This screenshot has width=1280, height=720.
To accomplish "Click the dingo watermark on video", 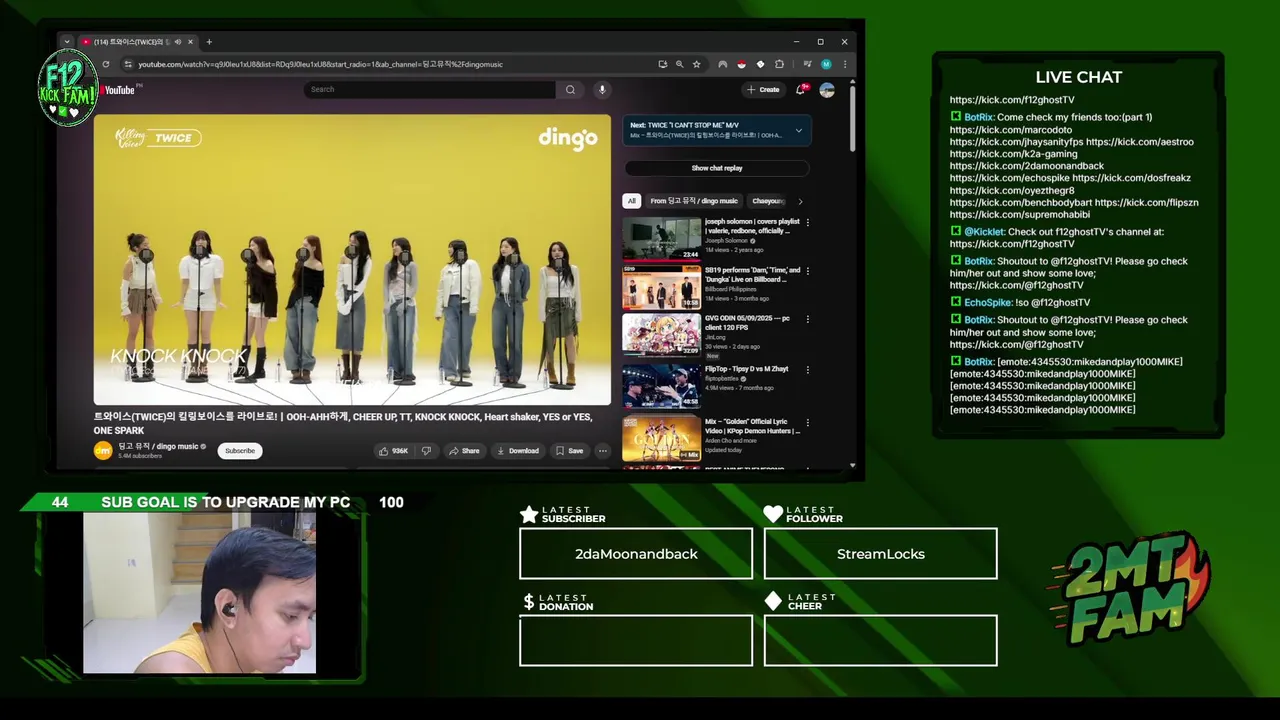I will (x=567, y=138).
